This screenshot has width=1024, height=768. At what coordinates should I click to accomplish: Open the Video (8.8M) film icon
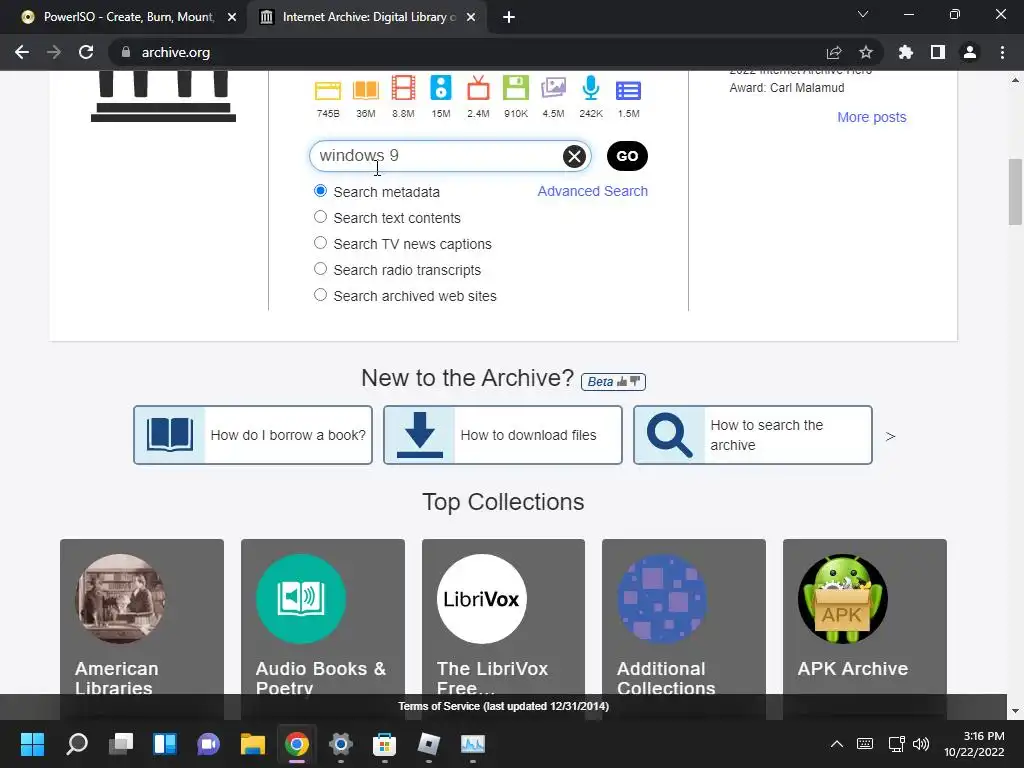tap(403, 88)
